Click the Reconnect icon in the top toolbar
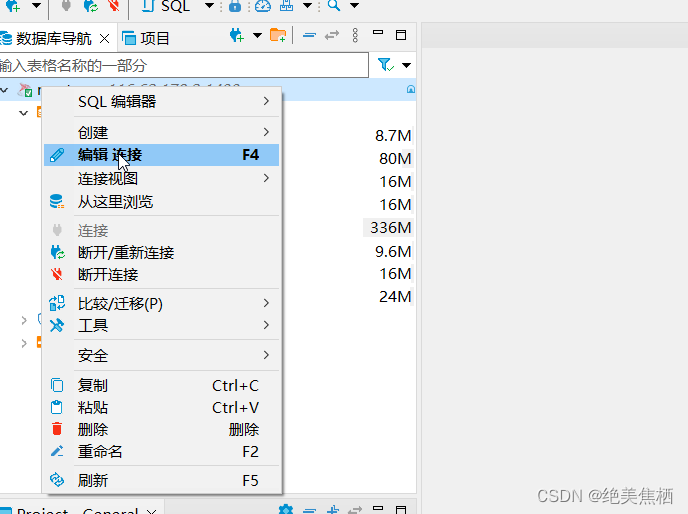The image size is (688, 514). click(x=91, y=5)
